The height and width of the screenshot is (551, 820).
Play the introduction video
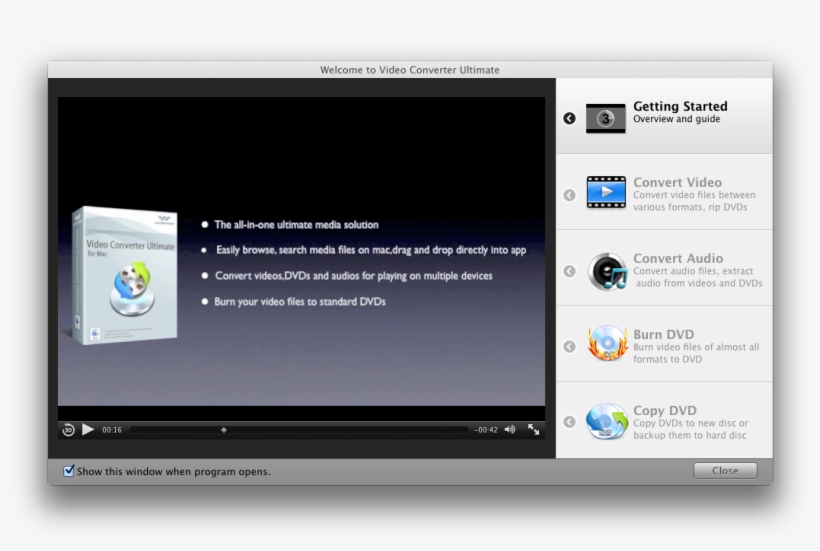[x=88, y=430]
